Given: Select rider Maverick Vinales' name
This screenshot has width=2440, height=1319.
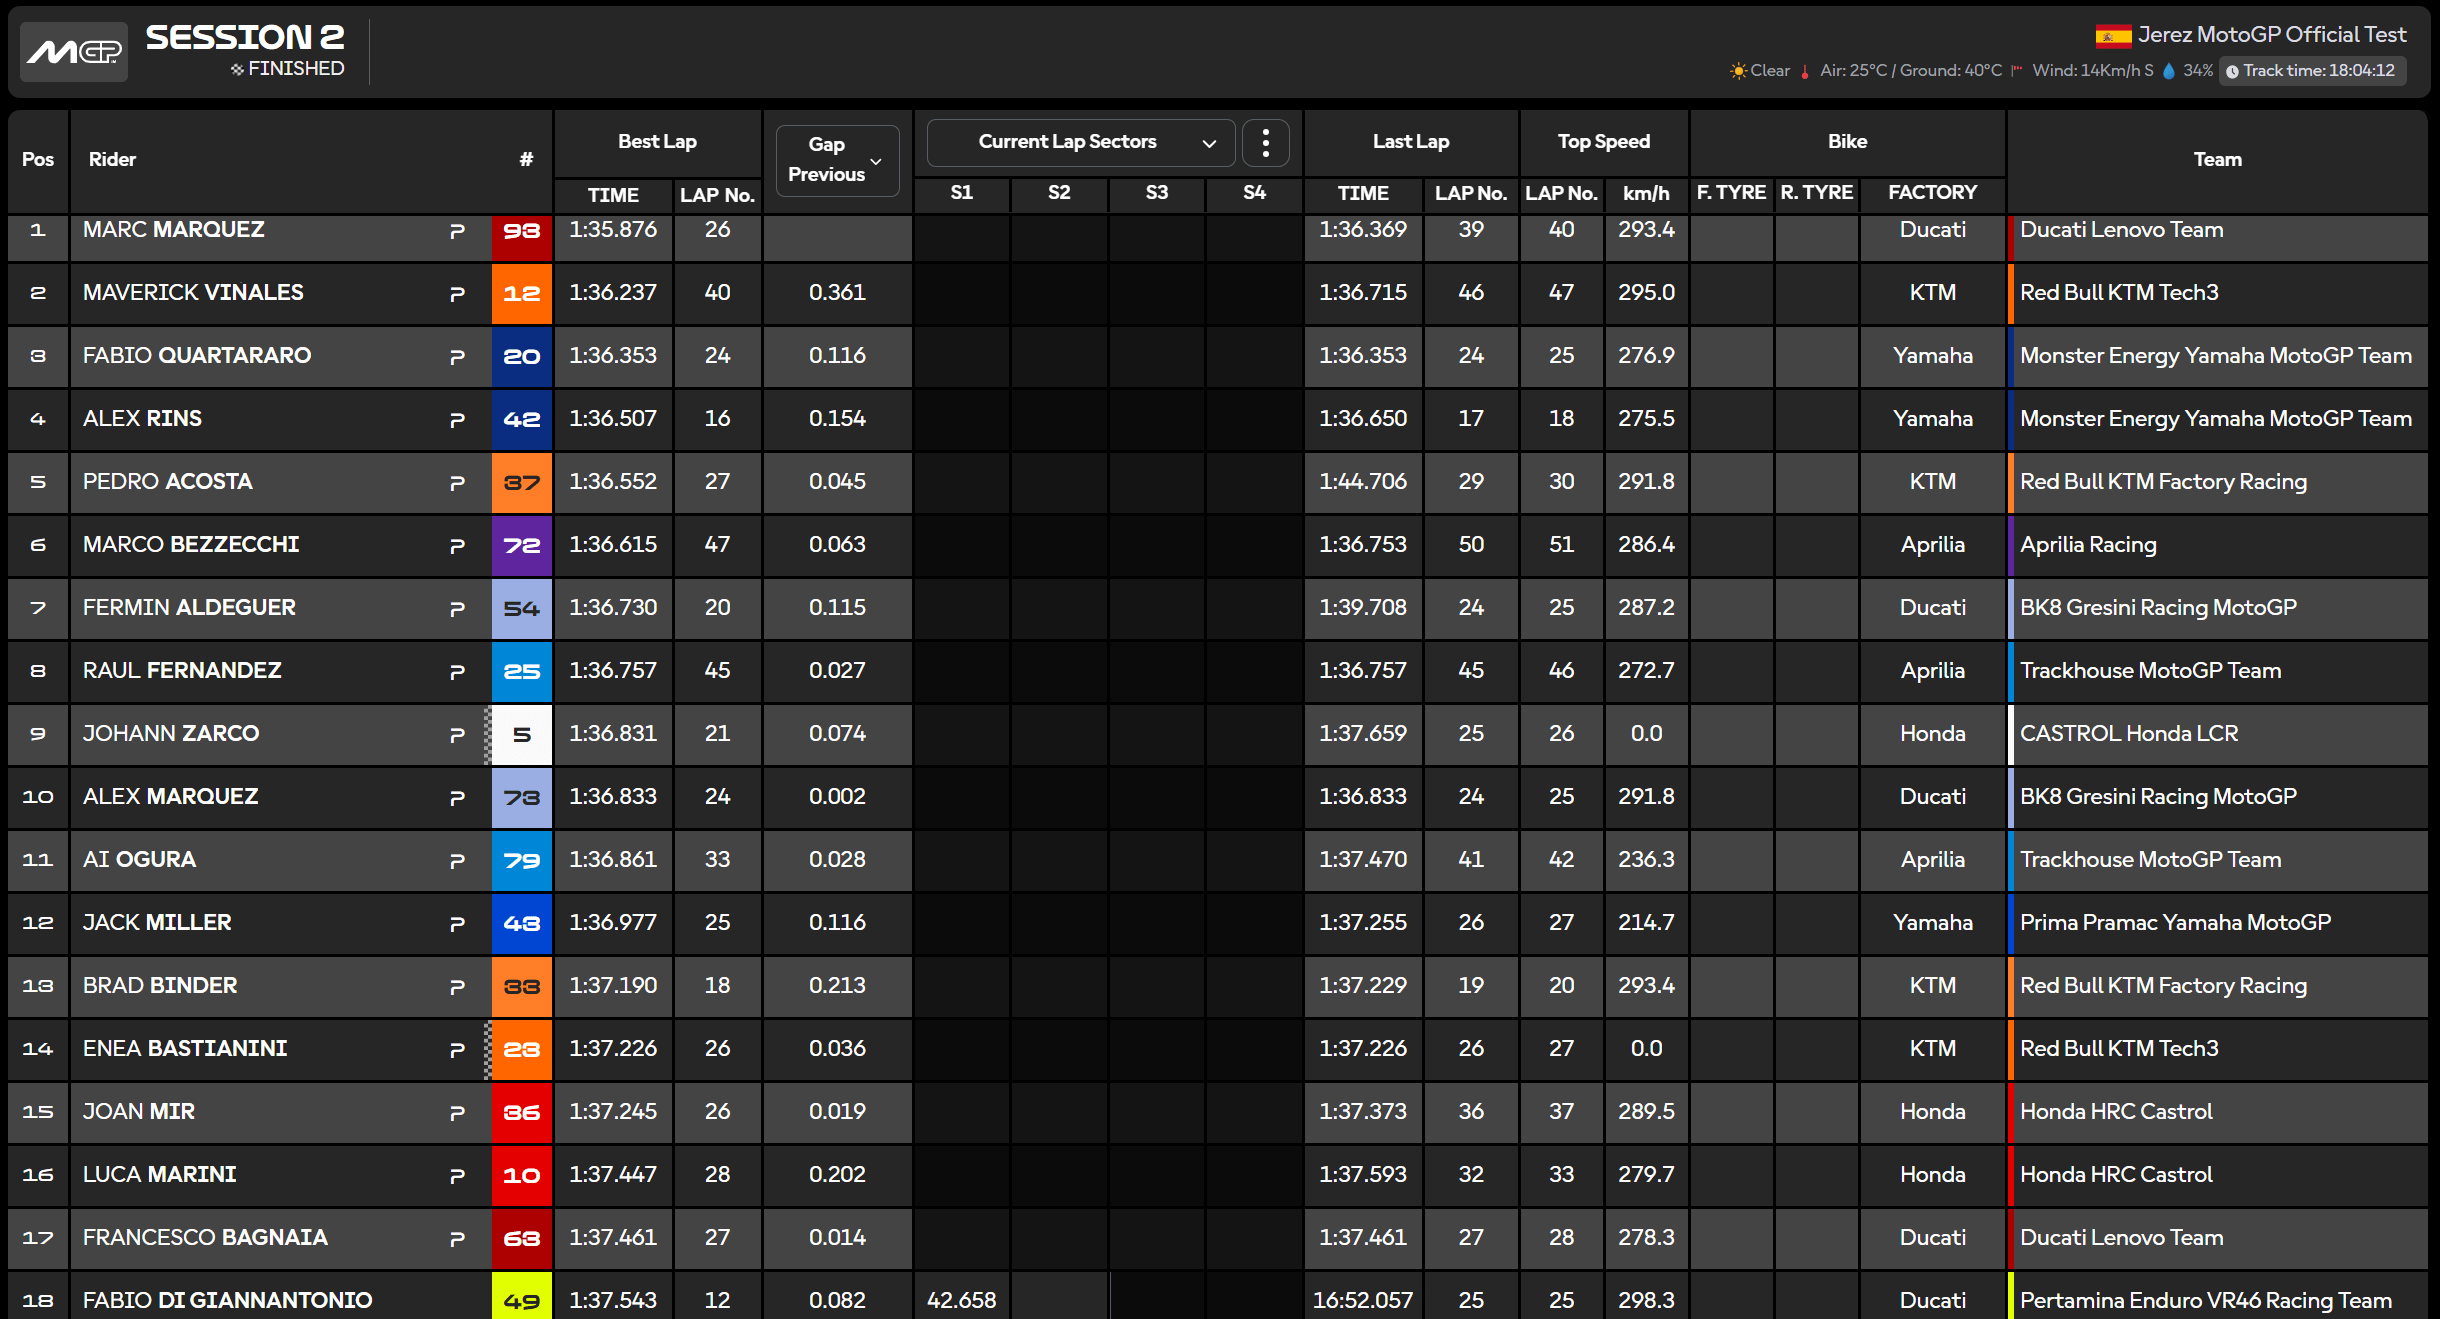Looking at the screenshot, I should [193, 293].
